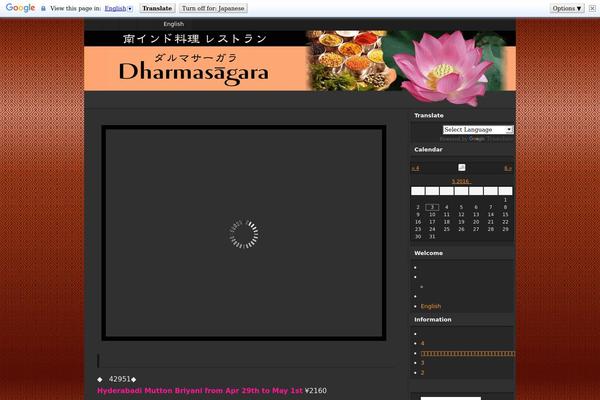Select day 20 in the calendar
Viewport: 600px width, 400px height.
pos(476,222)
